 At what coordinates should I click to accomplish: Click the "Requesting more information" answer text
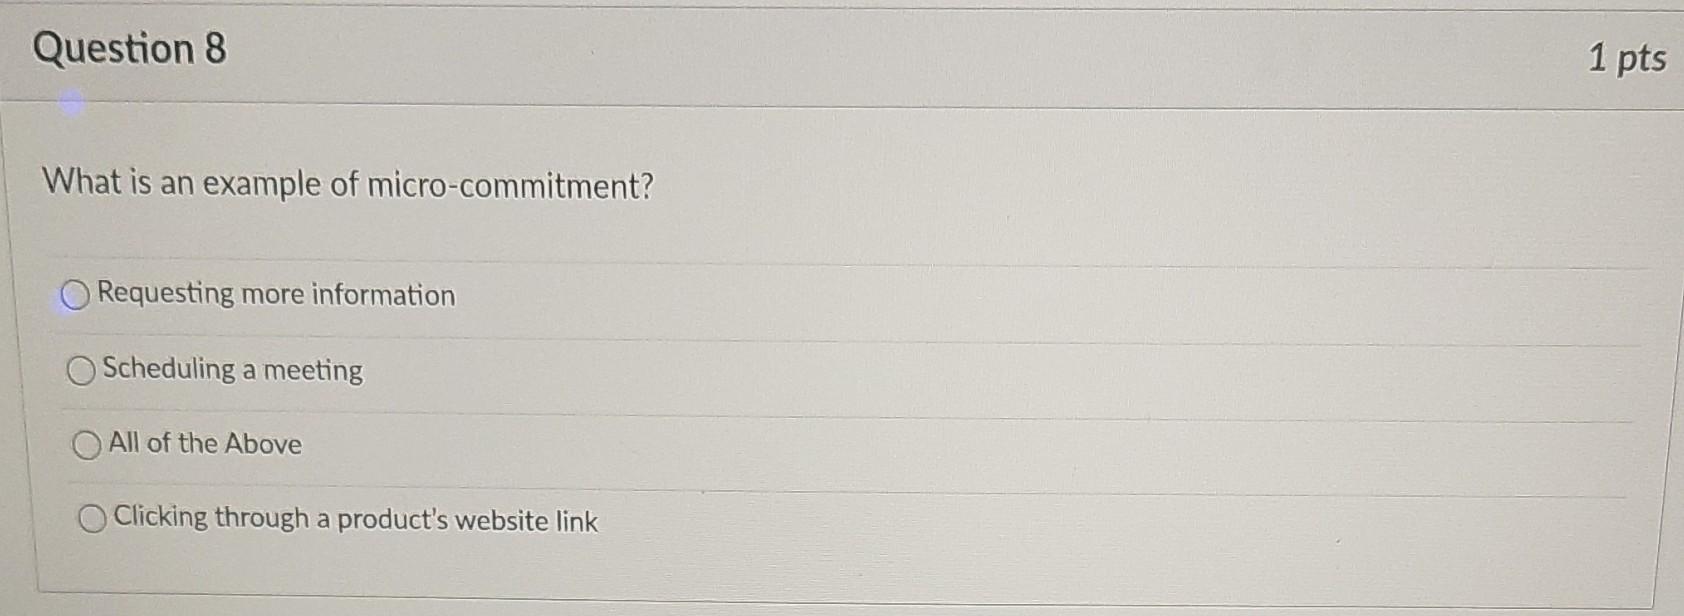point(275,295)
